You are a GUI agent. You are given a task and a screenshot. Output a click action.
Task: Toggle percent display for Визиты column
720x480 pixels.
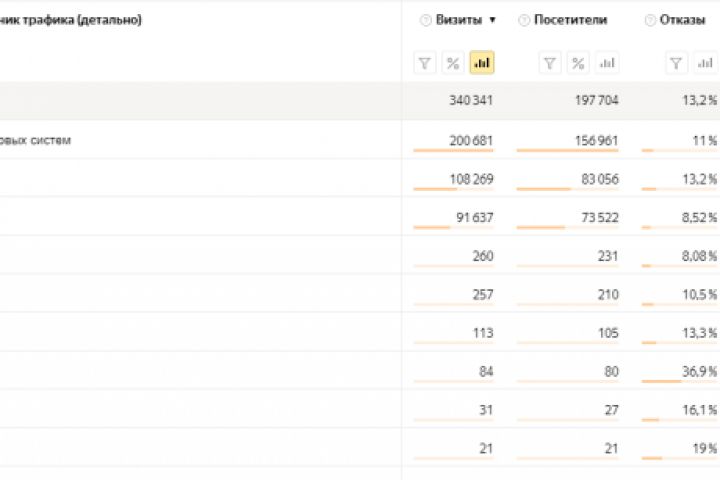click(x=453, y=63)
